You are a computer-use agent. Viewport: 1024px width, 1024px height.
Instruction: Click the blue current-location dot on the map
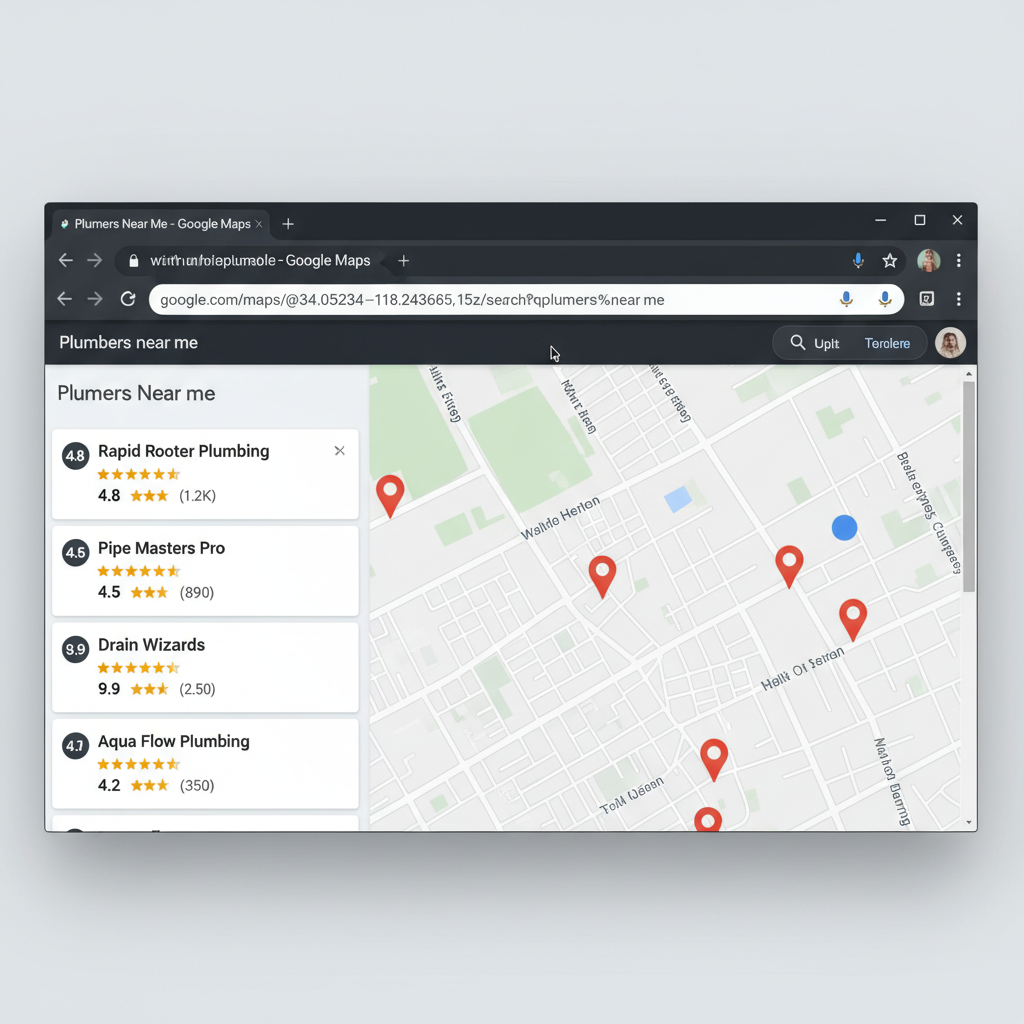(844, 528)
